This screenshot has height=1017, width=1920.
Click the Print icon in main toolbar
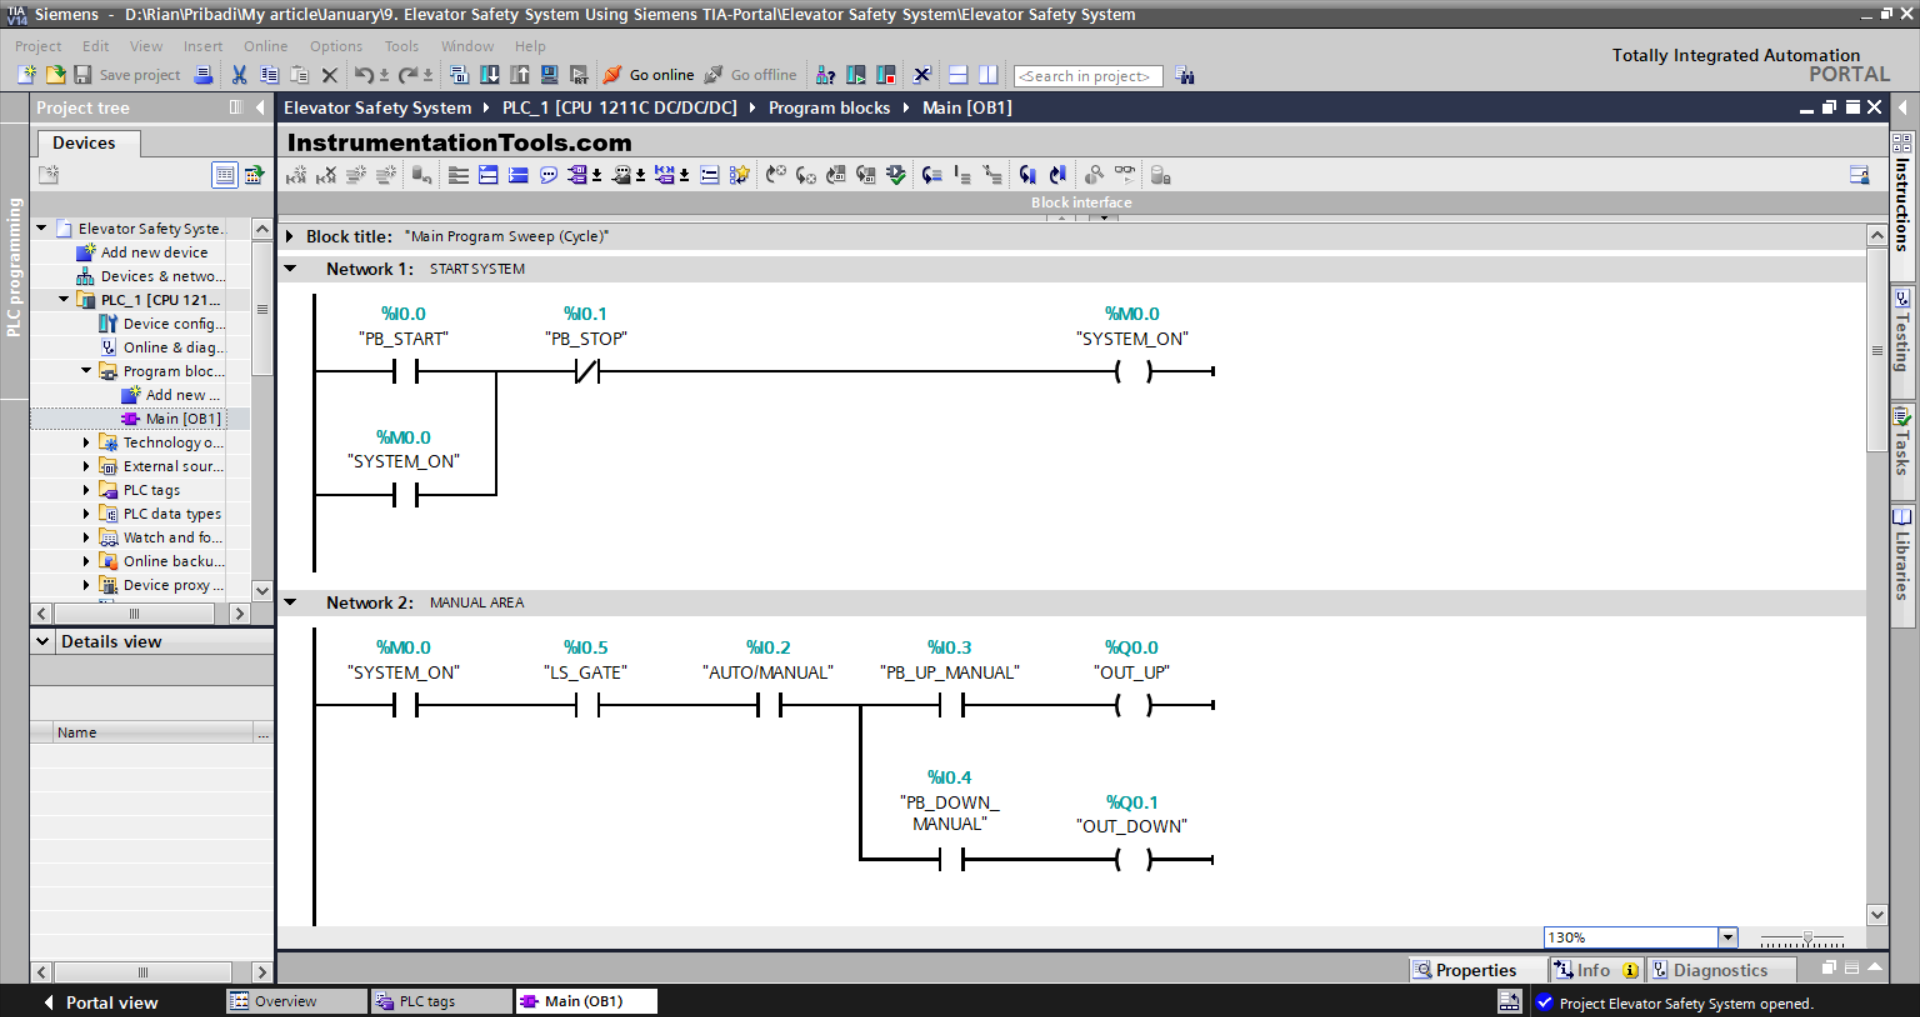coord(203,75)
